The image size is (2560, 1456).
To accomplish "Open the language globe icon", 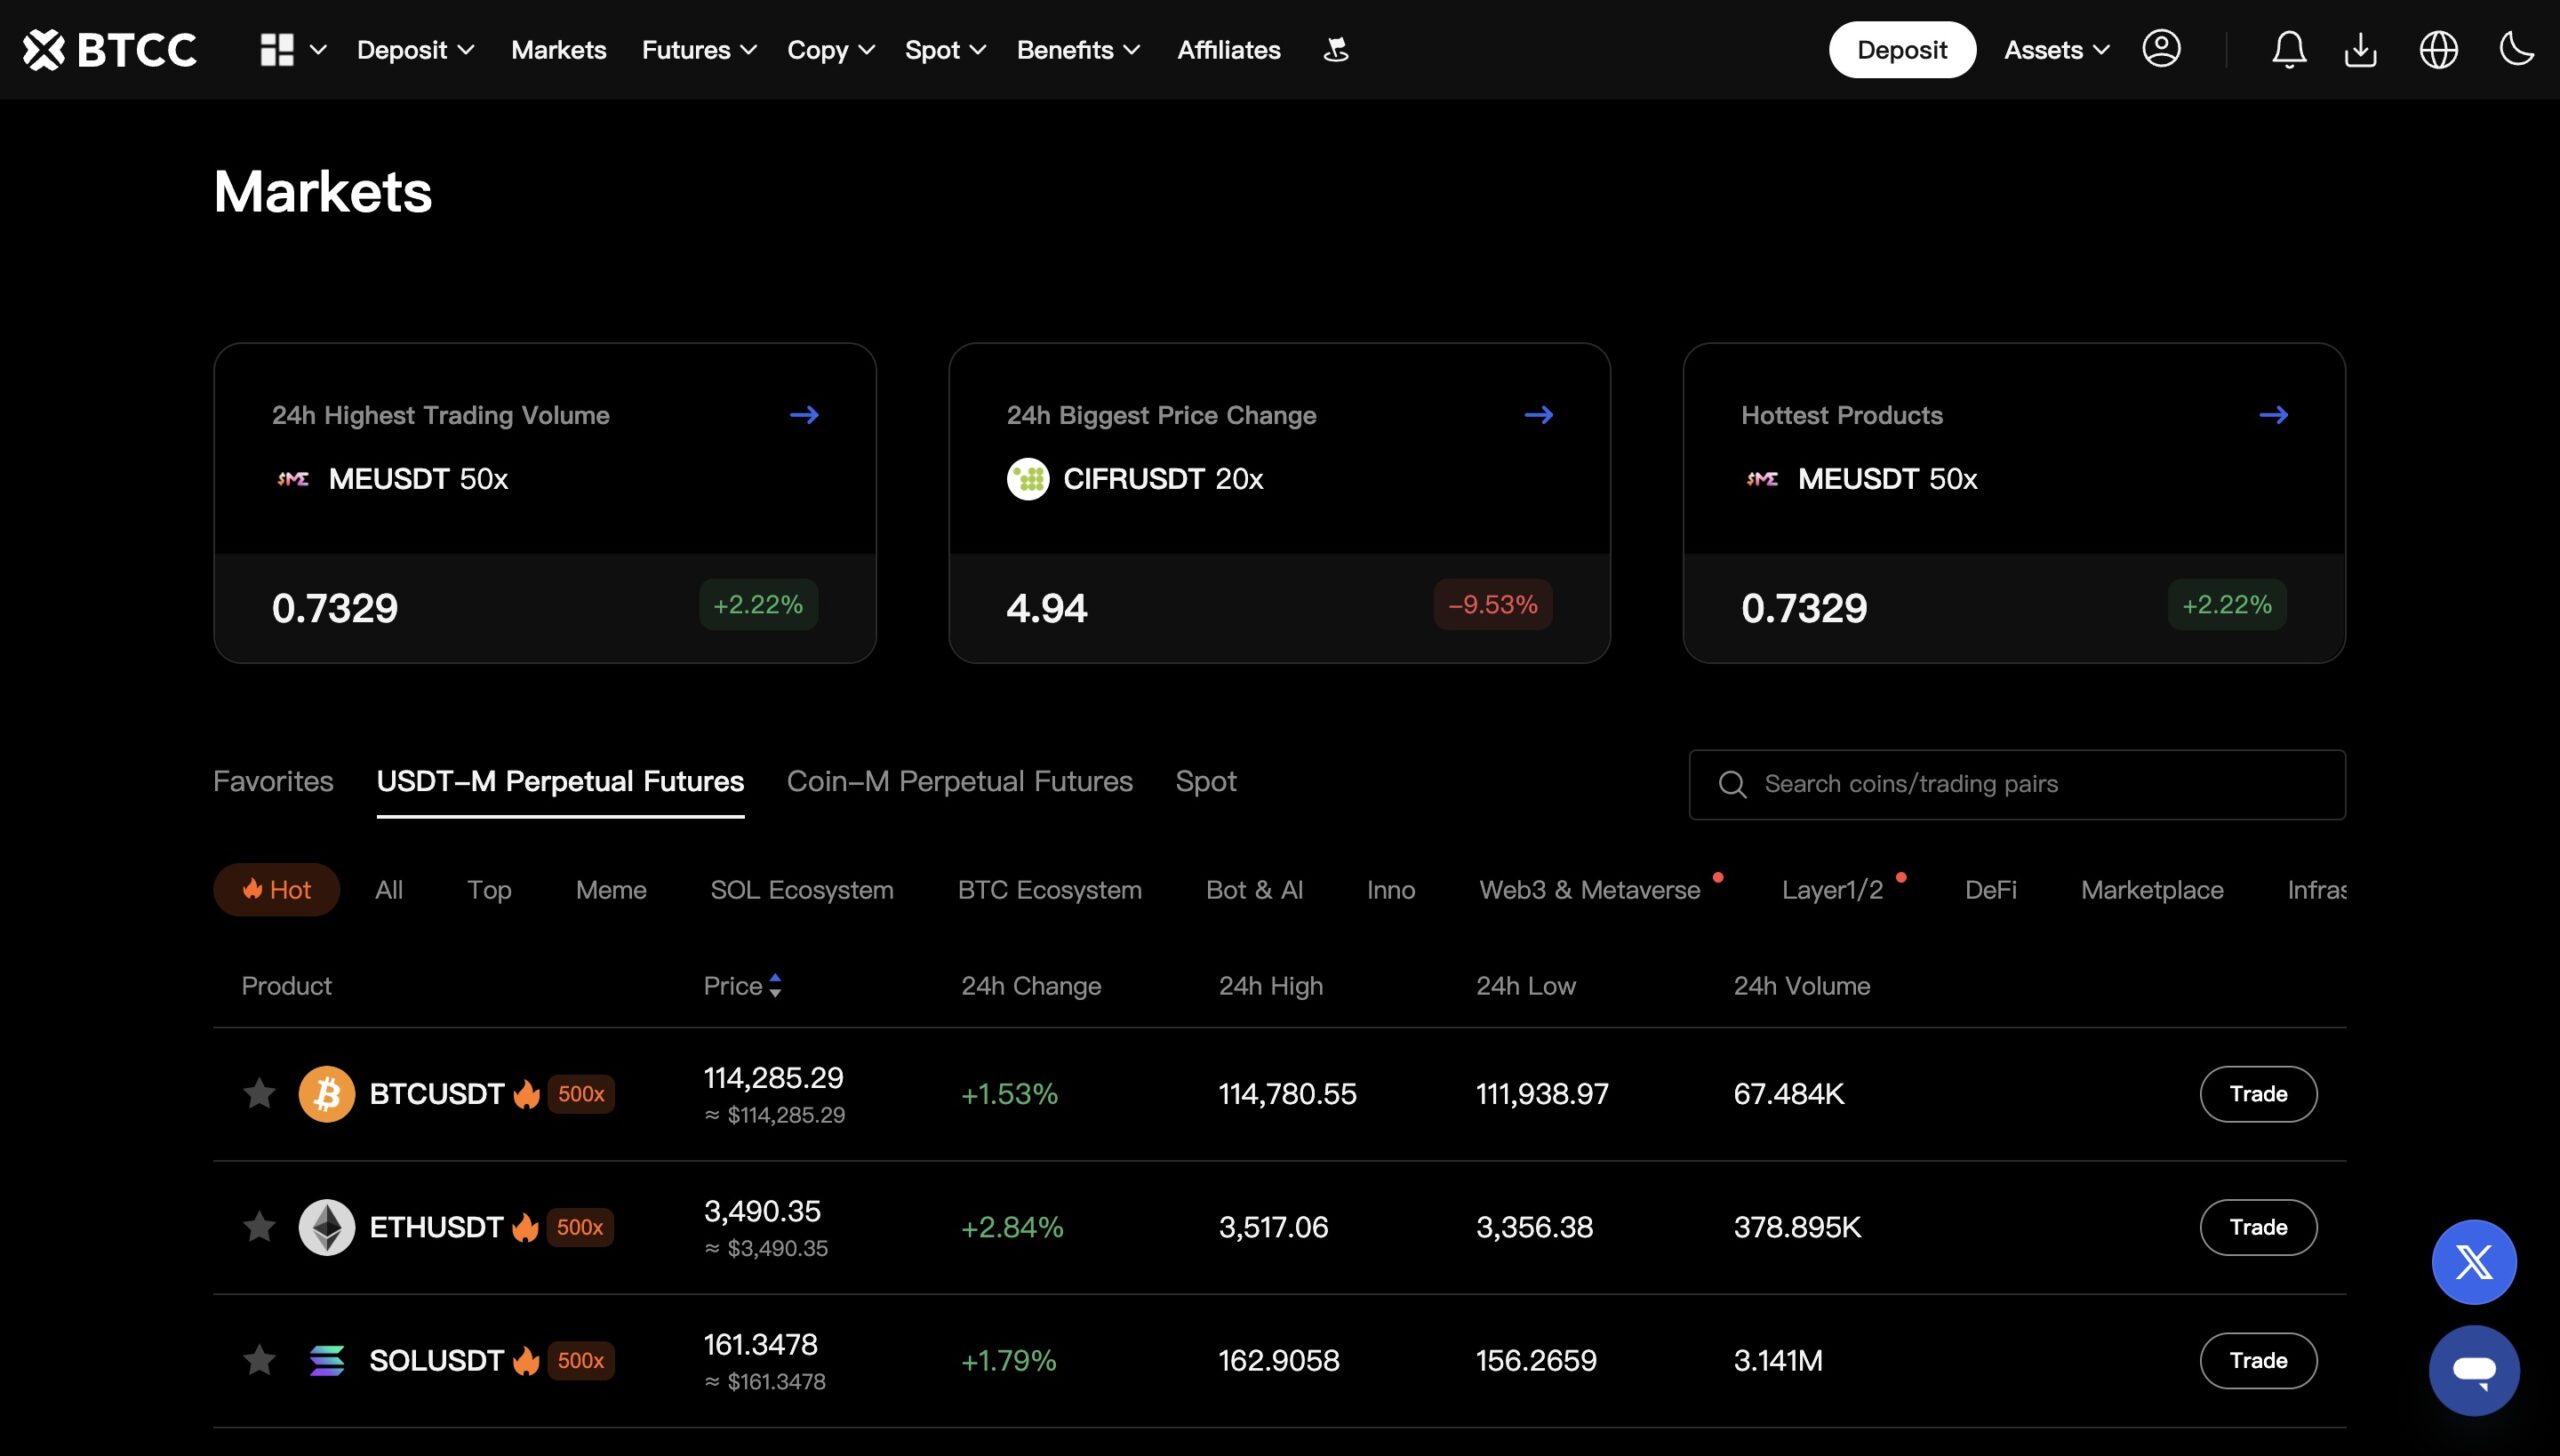I will click(2438, 49).
